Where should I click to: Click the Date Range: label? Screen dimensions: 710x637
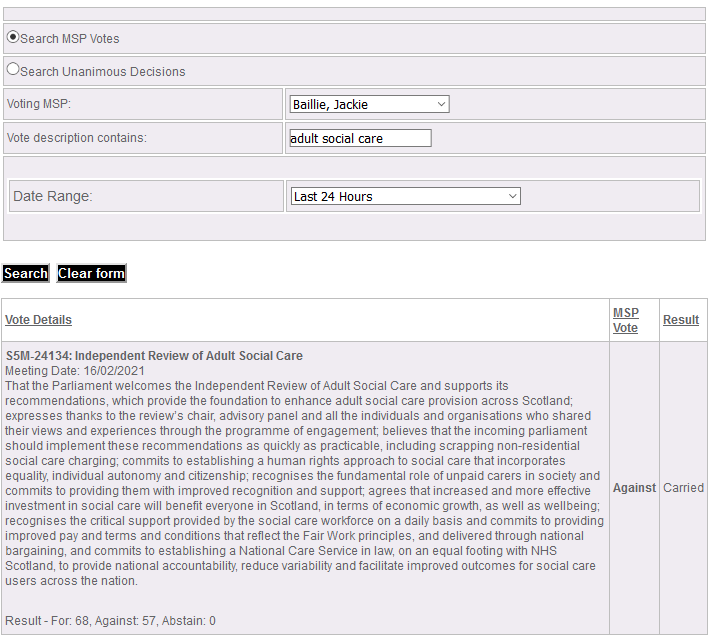pyautogui.click(x=53, y=196)
